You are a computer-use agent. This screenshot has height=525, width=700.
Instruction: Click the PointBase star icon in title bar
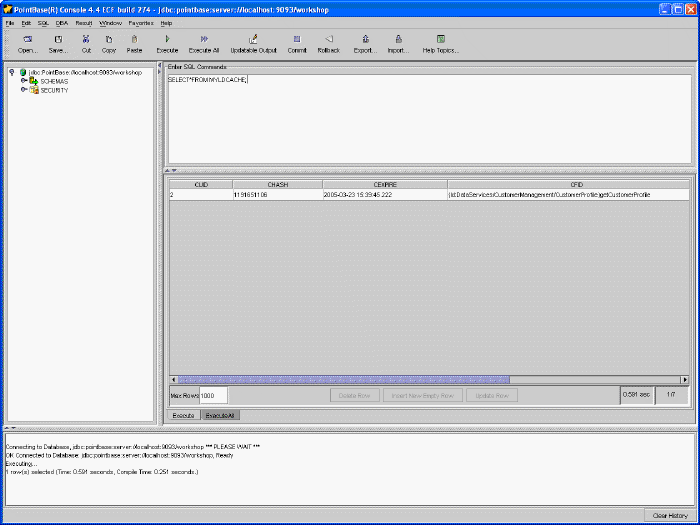(8, 9)
